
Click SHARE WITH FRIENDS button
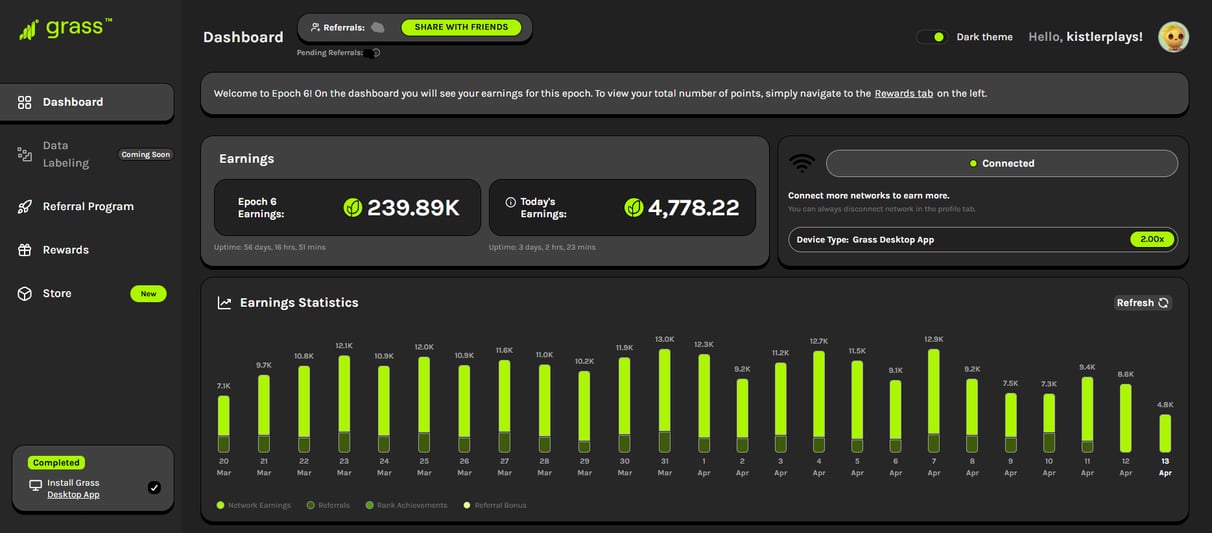pos(461,28)
